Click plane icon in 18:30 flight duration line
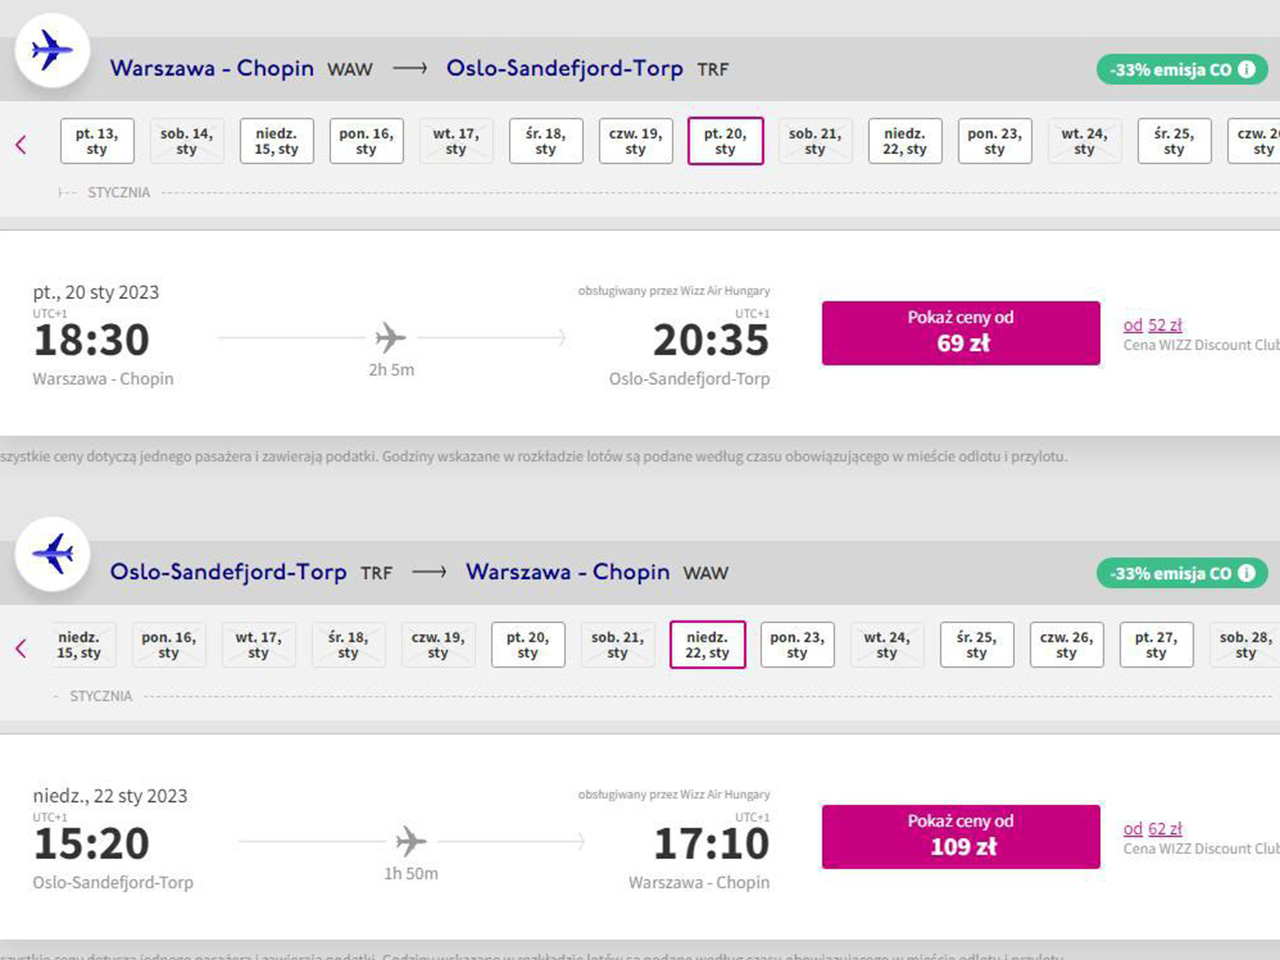Viewport: 1280px width, 960px height. 390,338
